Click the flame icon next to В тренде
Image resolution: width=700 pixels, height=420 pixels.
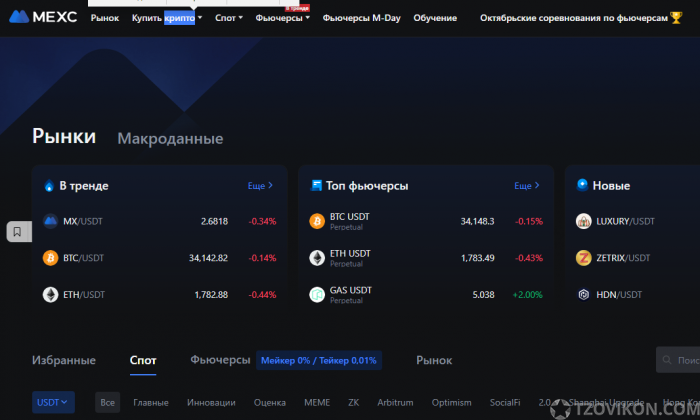tap(49, 186)
